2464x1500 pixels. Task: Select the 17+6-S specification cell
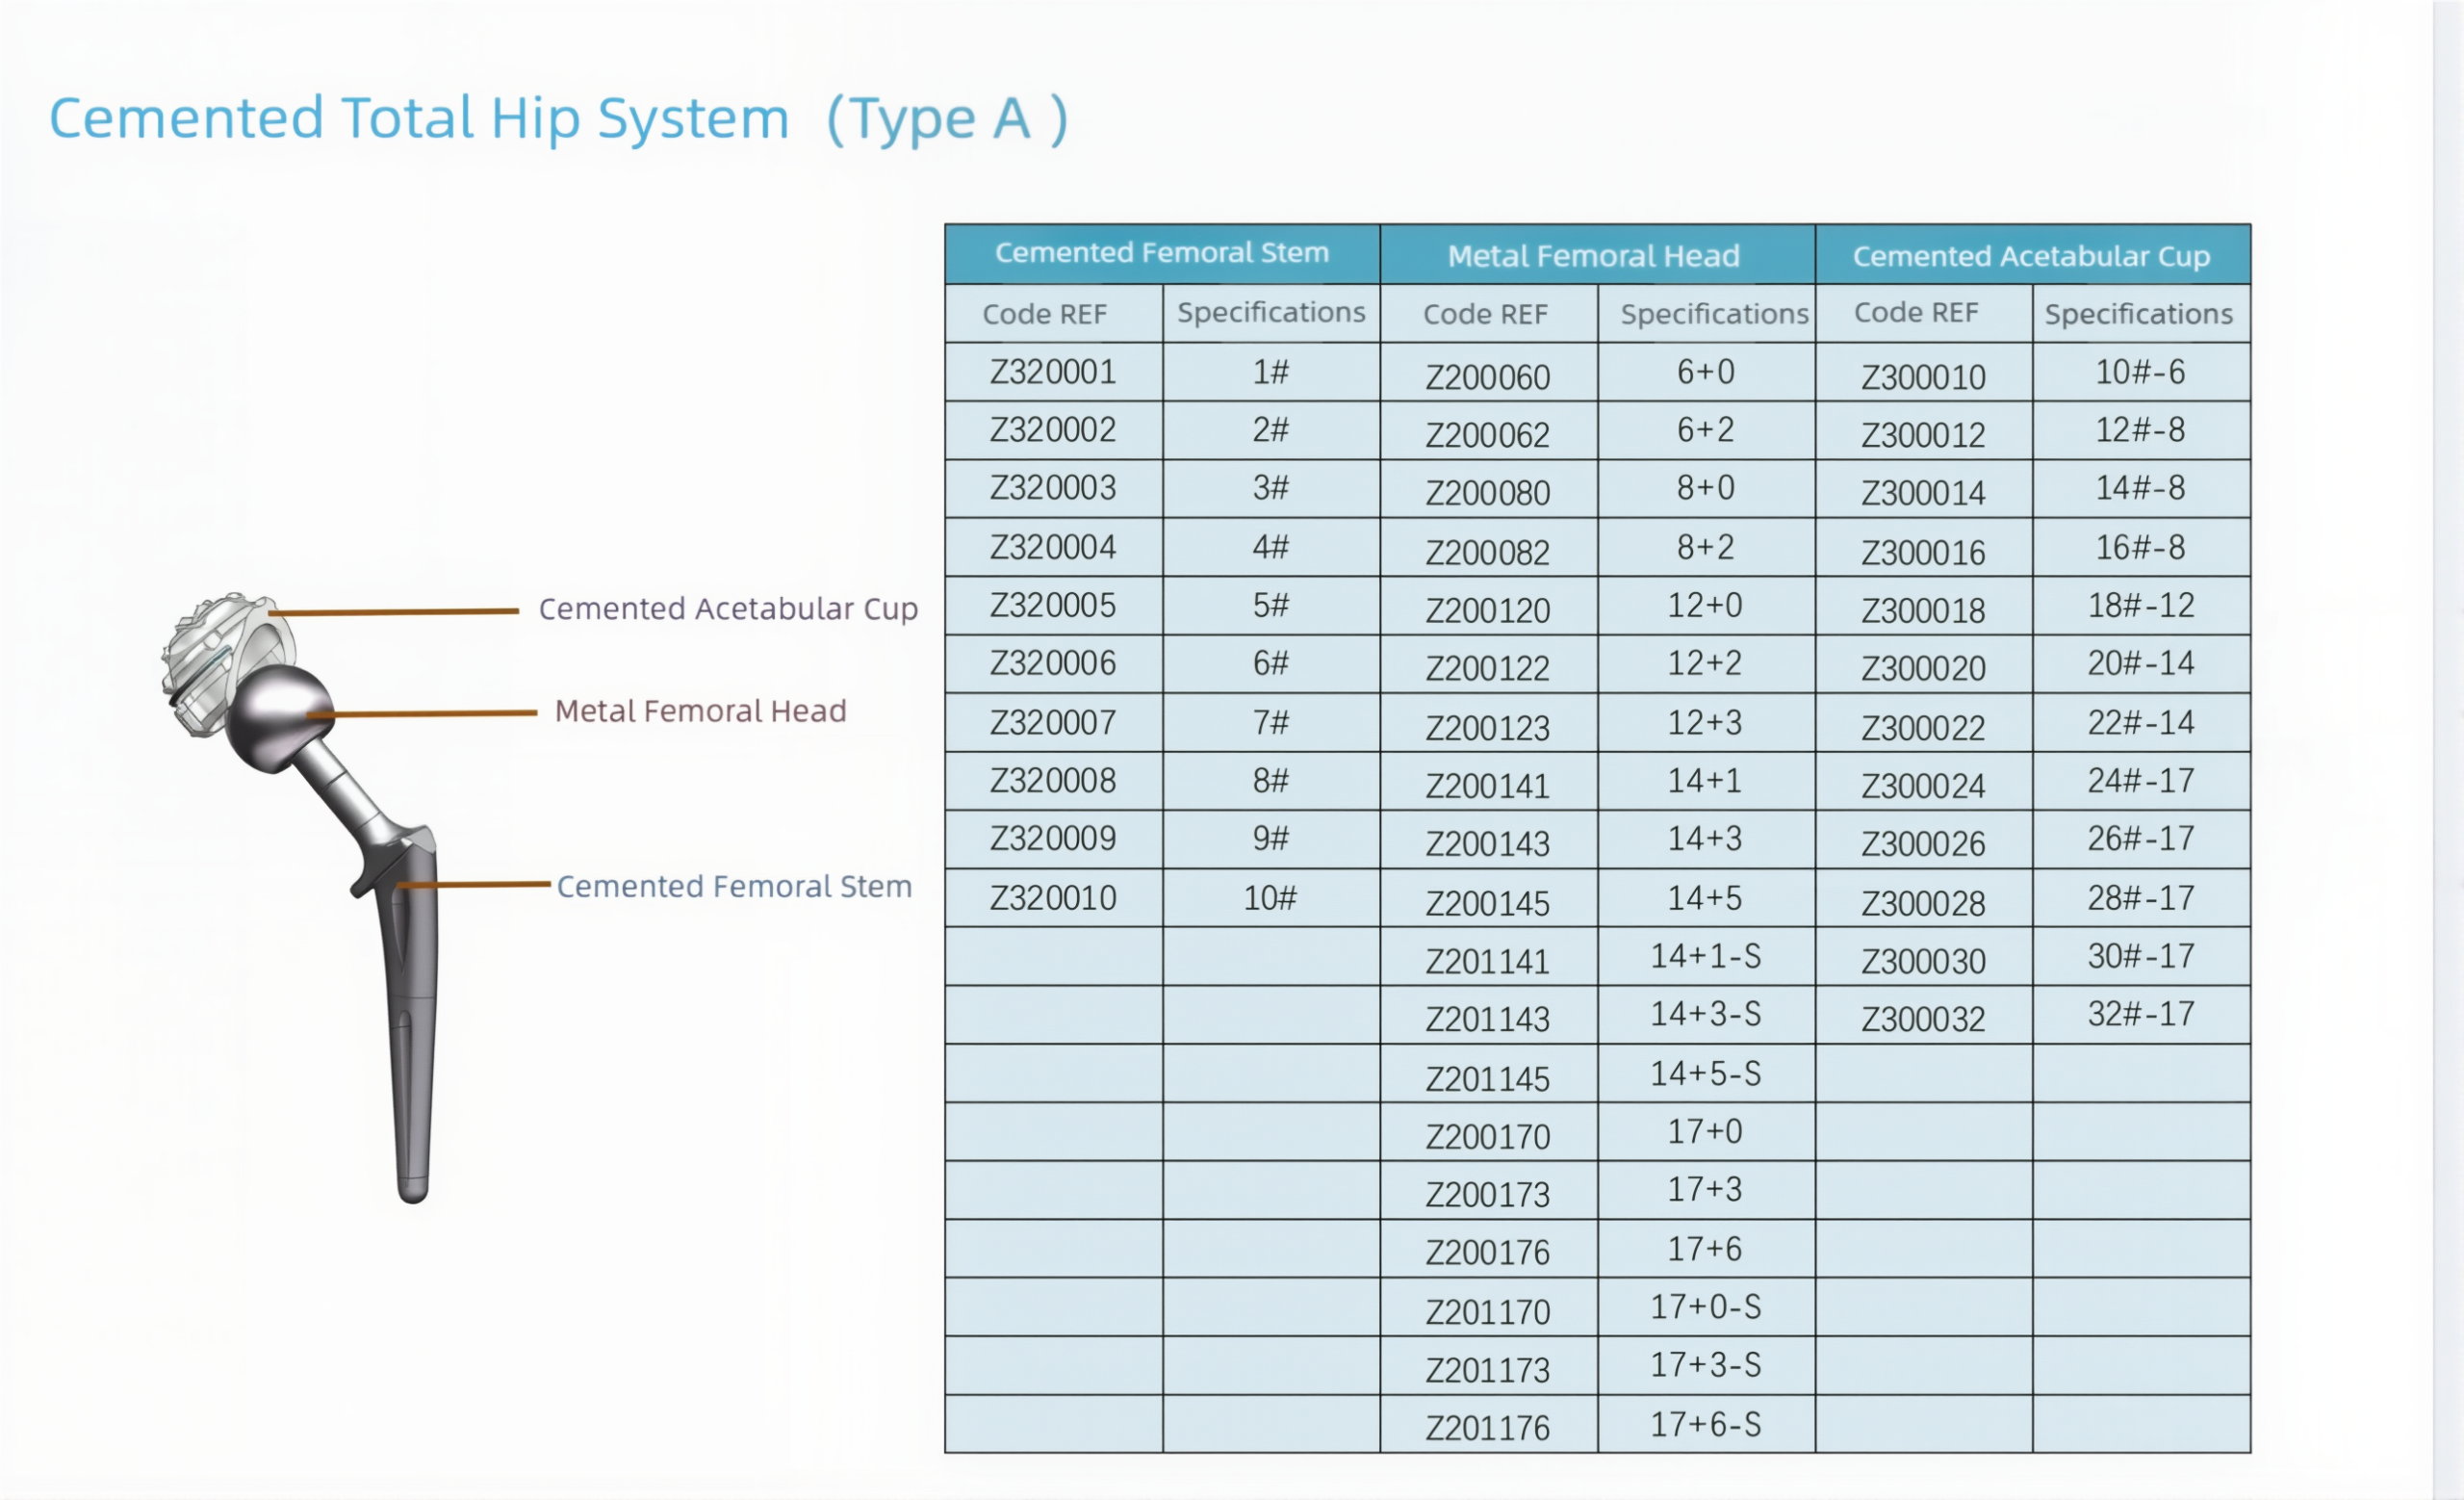point(1704,1424)
